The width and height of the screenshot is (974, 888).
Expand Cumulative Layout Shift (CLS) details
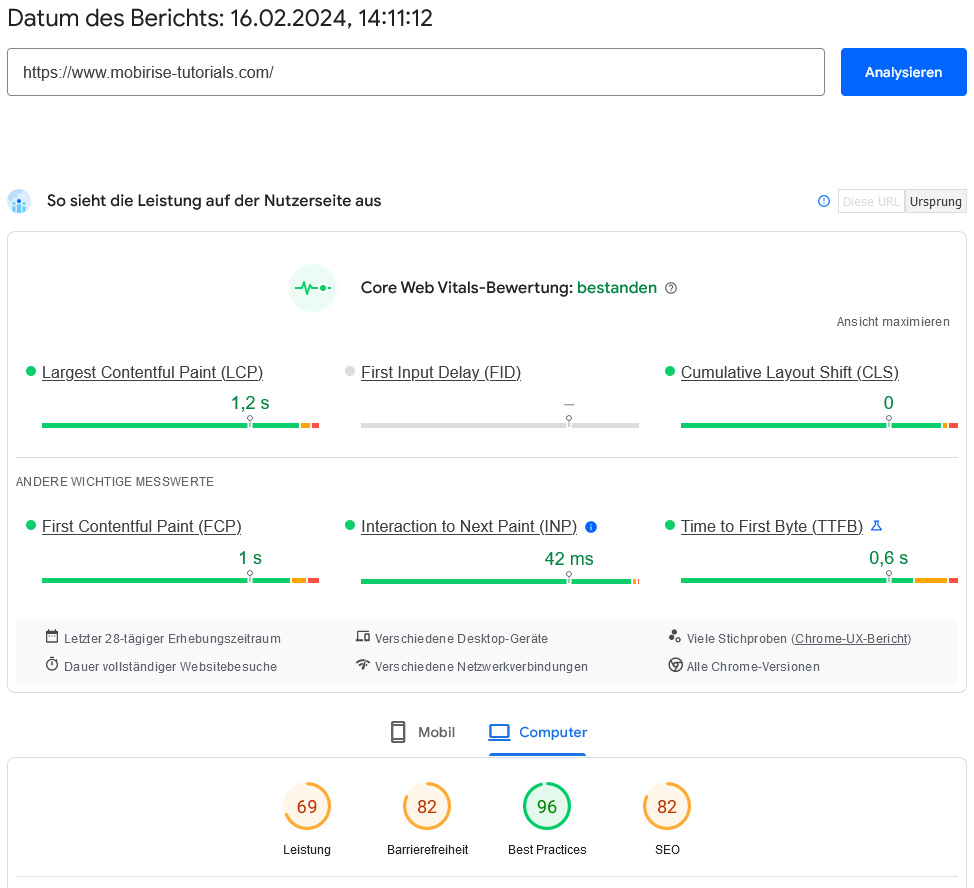789,373
